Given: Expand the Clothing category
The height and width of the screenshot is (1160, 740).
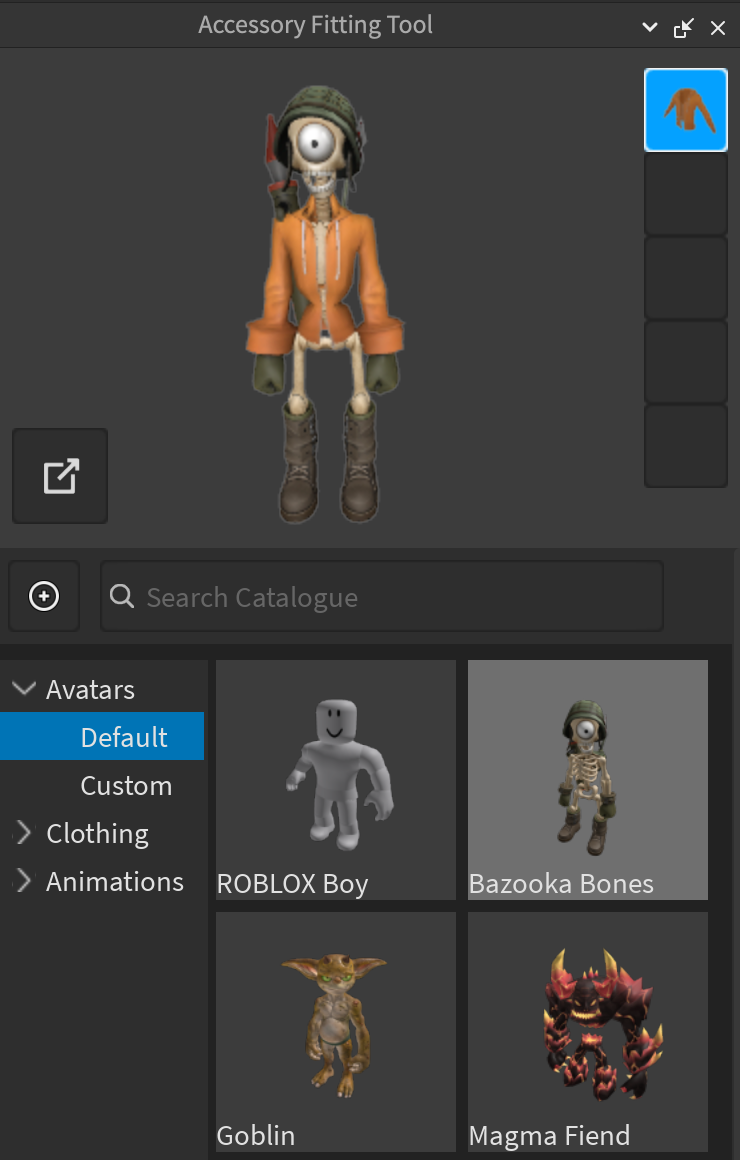Looking at the screenshot, I should coord(22,833).
